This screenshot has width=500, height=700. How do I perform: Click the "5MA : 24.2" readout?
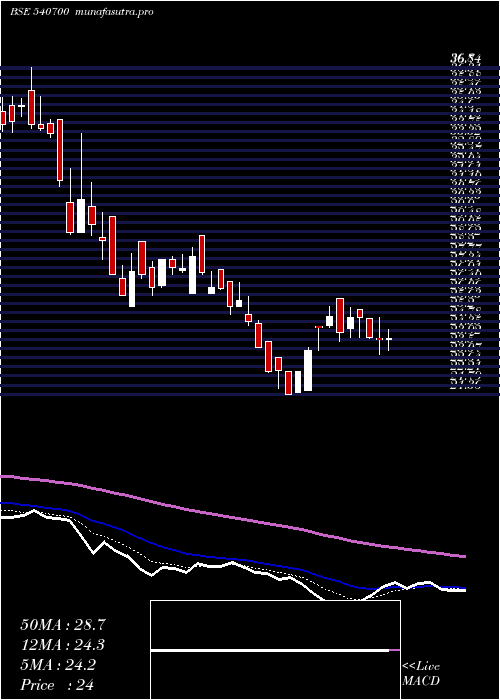coord(58,665)
